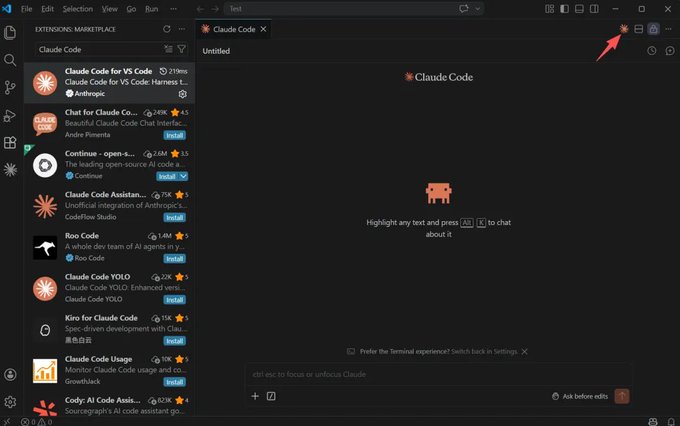Open Run and Debug view

pos(10,115)
